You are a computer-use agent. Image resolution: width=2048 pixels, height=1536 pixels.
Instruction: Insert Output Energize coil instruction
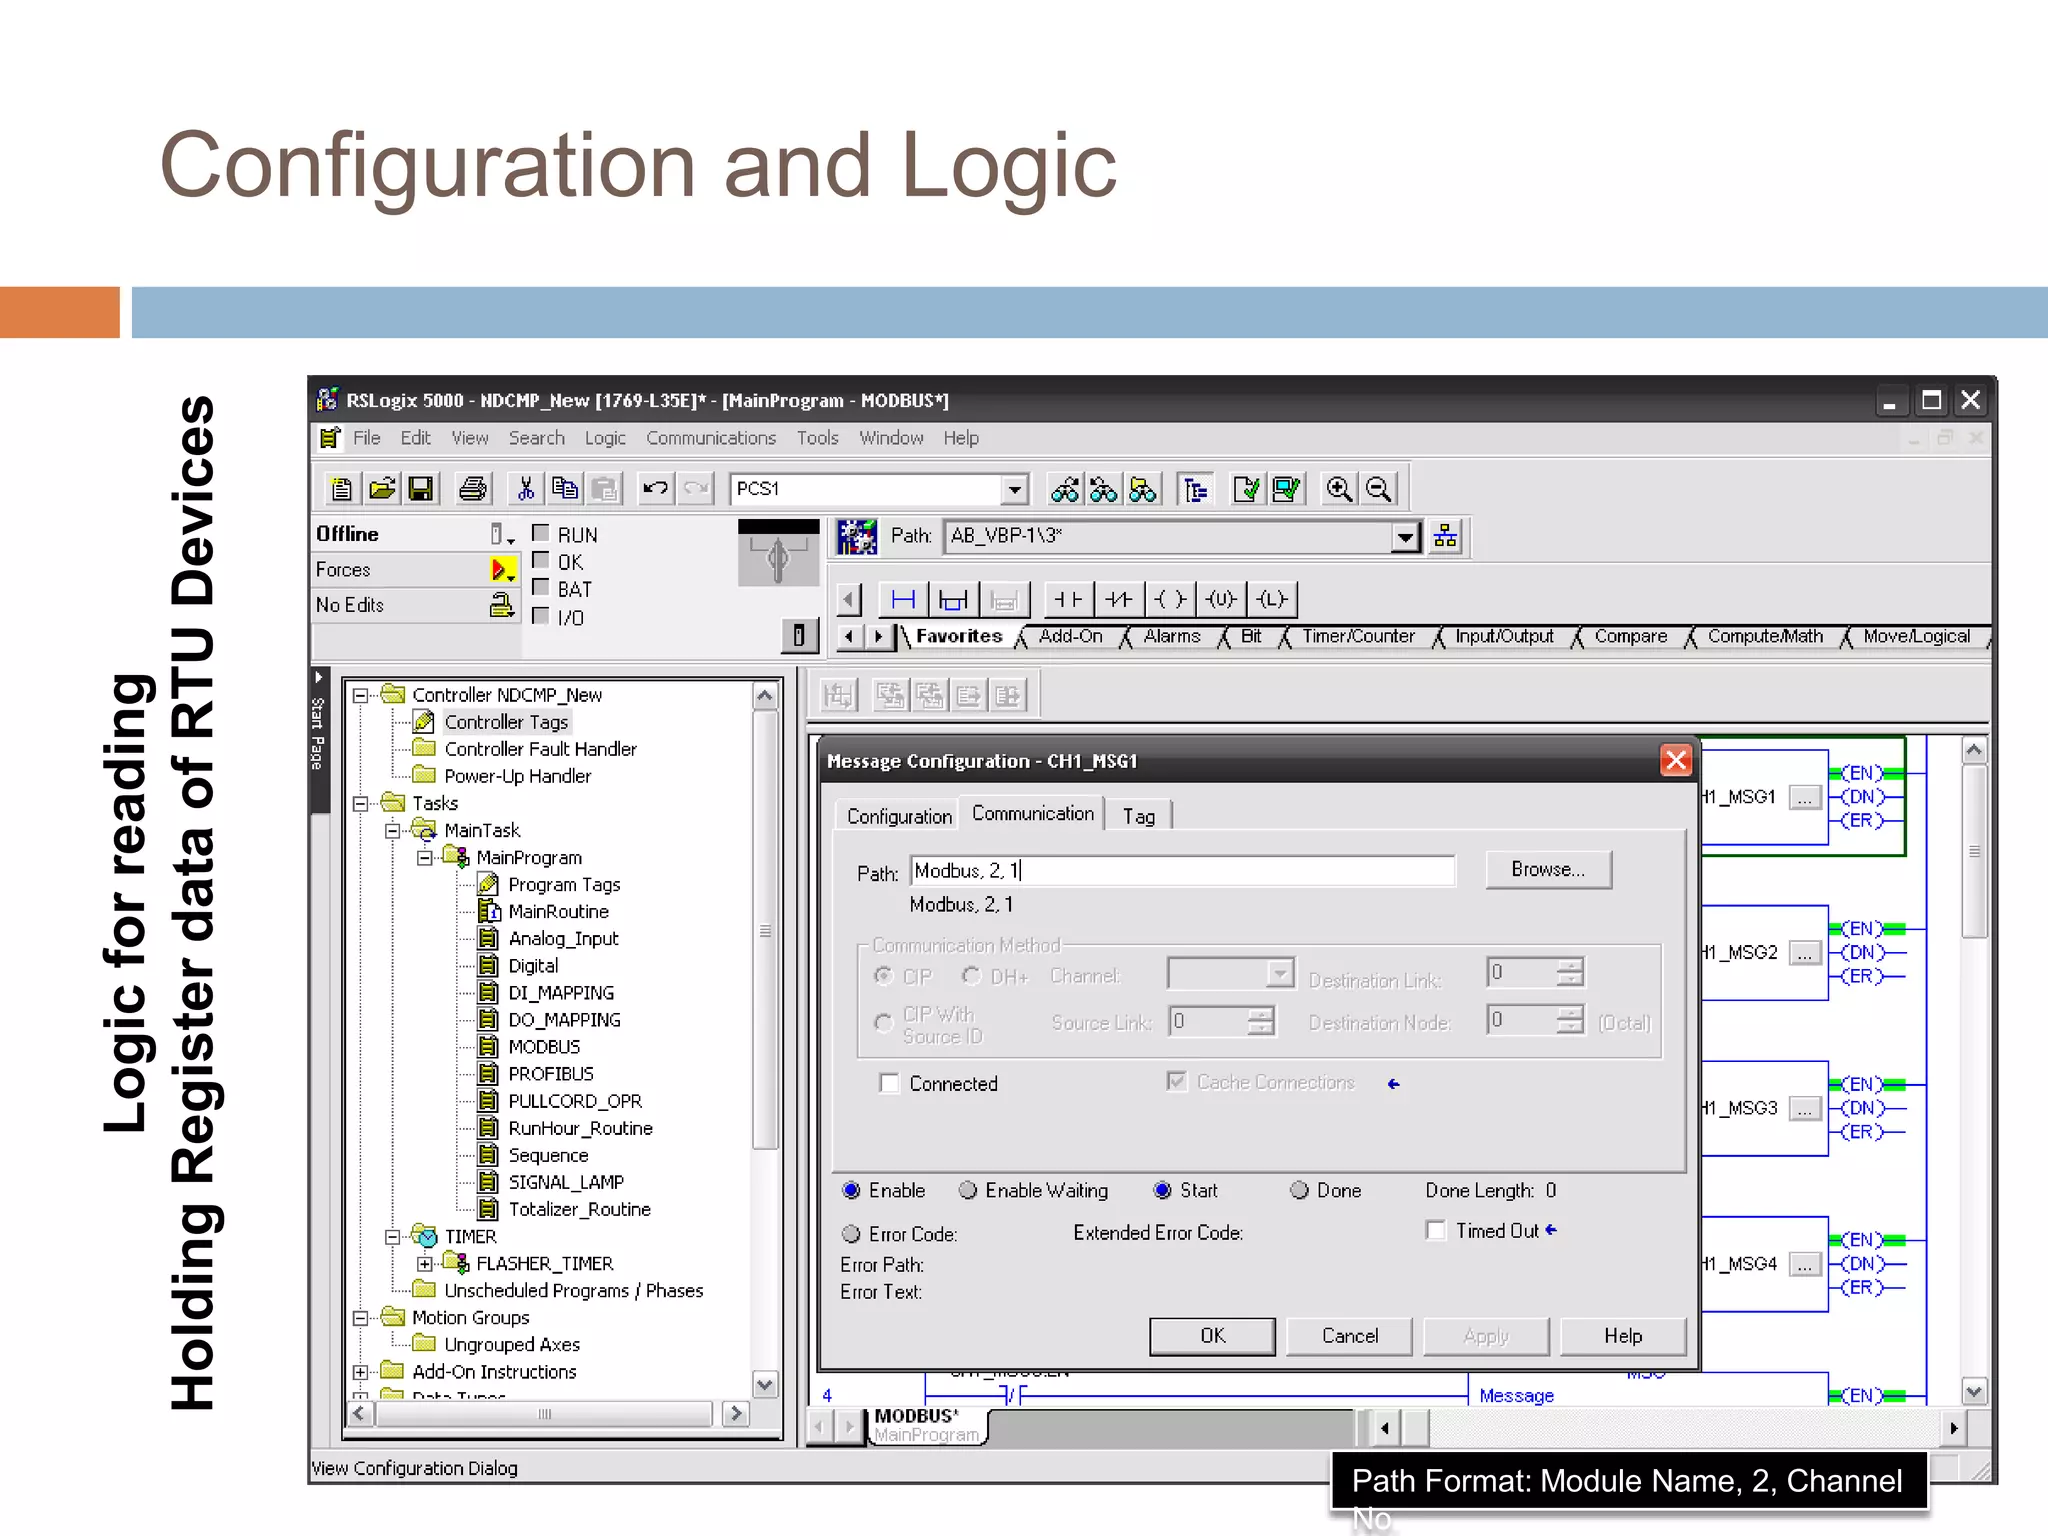click(1170, 599)
